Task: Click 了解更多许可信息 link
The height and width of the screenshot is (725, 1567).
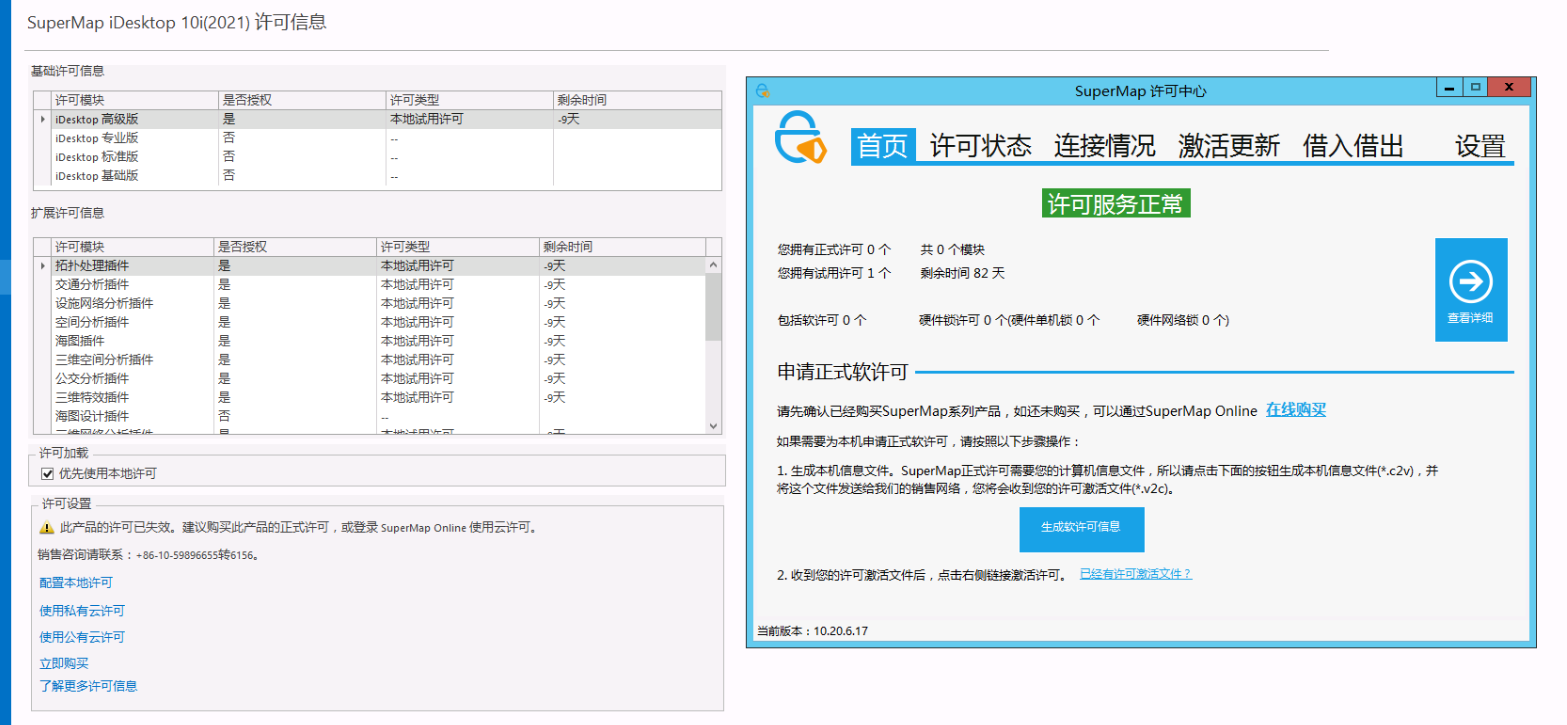Action: 88,686
